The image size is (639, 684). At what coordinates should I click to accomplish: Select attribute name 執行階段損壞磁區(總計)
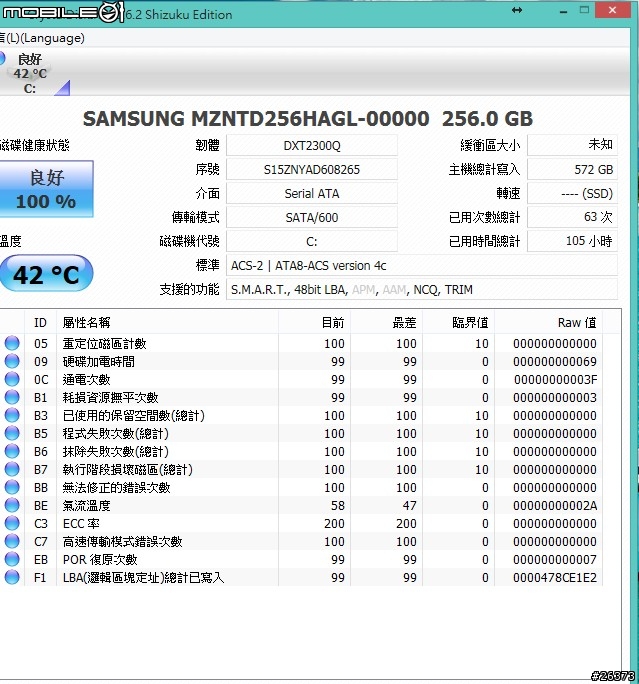(128, 469)
